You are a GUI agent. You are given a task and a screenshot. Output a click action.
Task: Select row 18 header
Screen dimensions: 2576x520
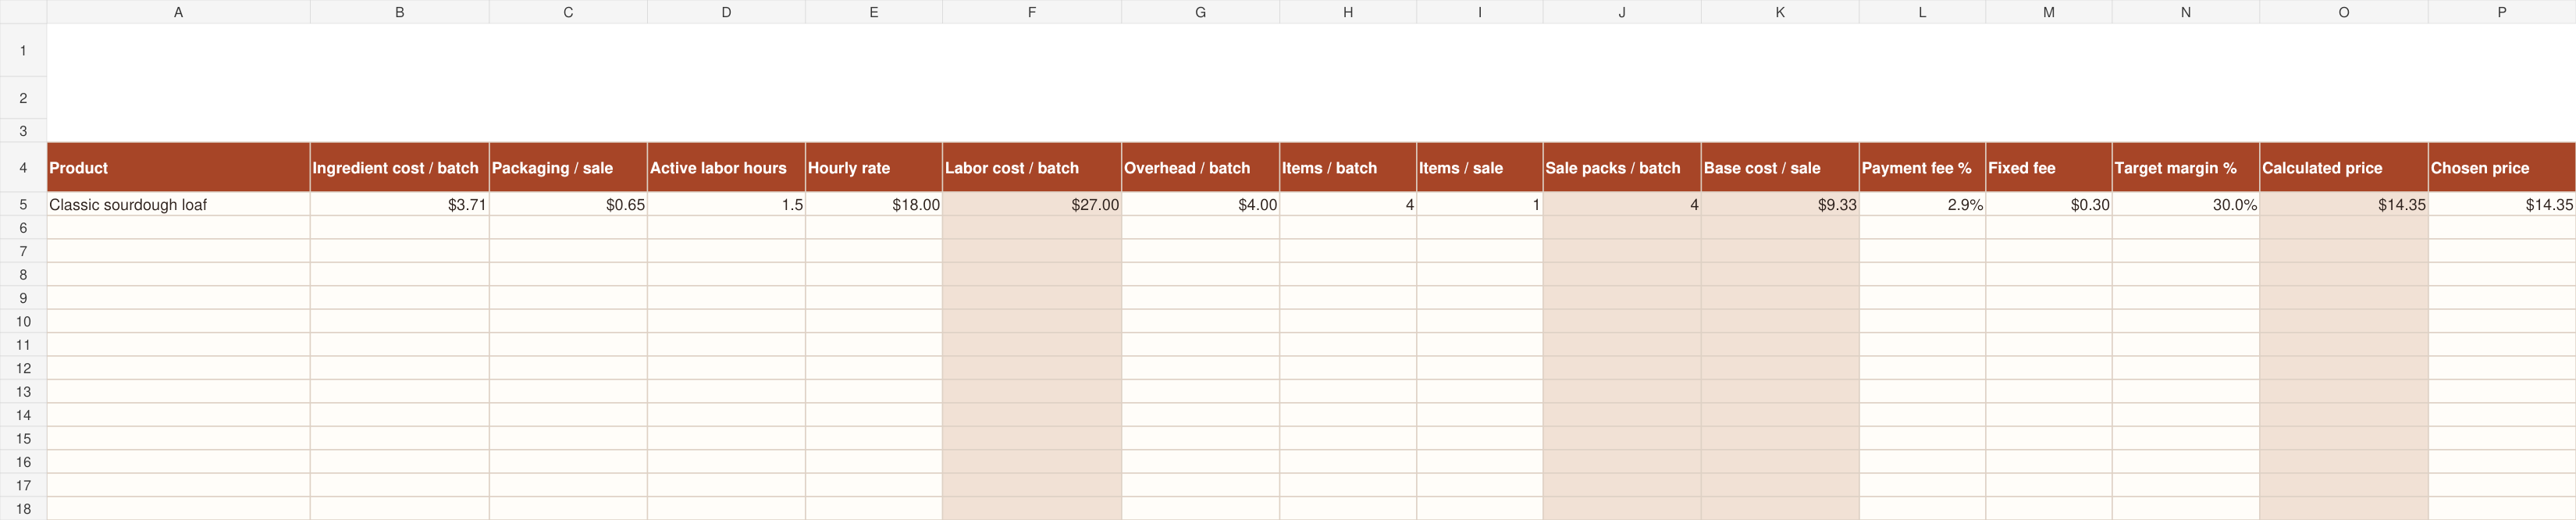tap(23, 508)
